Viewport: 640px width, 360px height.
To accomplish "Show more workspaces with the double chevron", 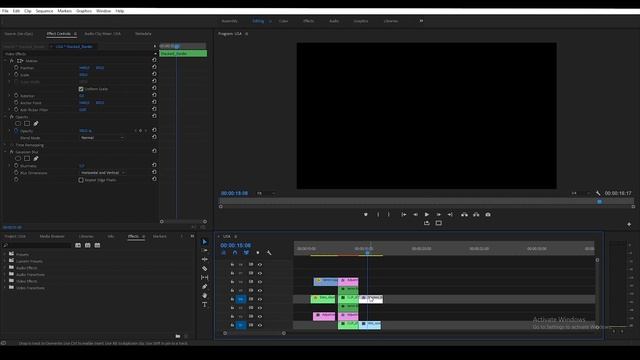I will (421, 21).
